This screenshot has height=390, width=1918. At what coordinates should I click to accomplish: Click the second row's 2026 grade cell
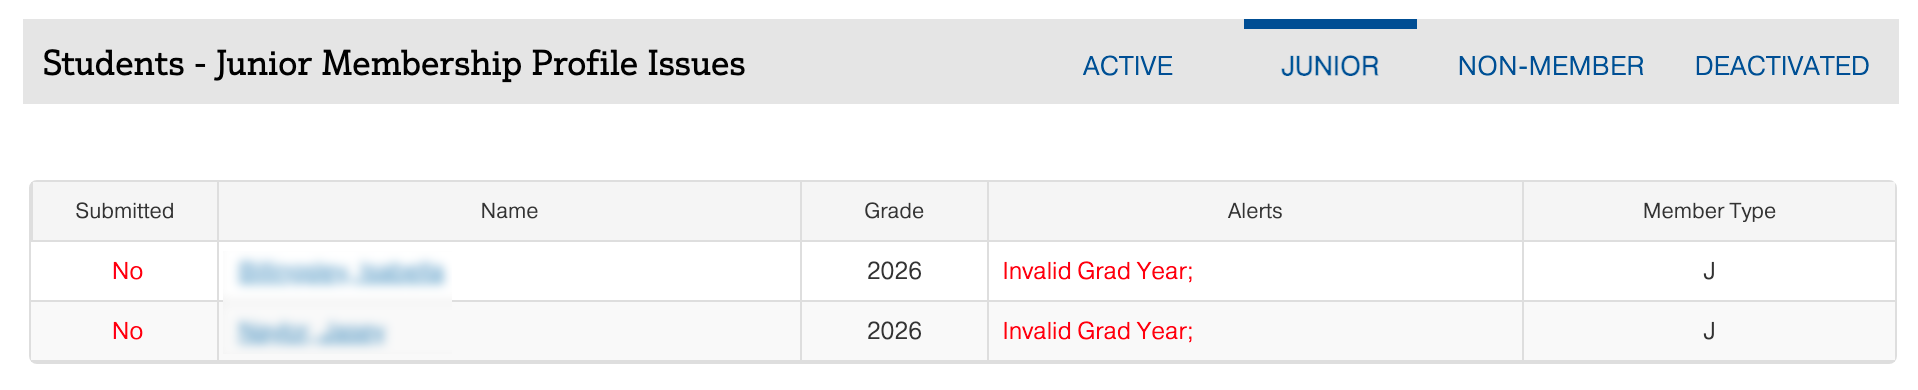[x=894, y=331]
